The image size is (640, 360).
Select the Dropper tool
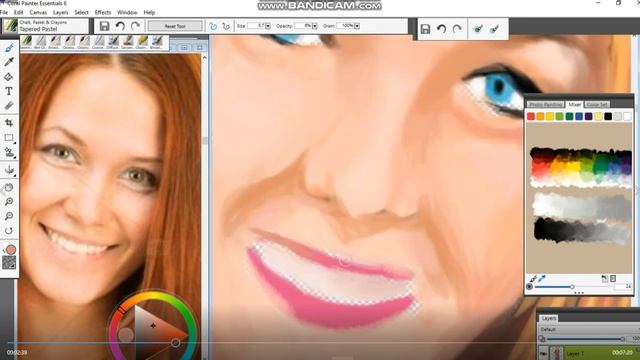coord(9,62)
